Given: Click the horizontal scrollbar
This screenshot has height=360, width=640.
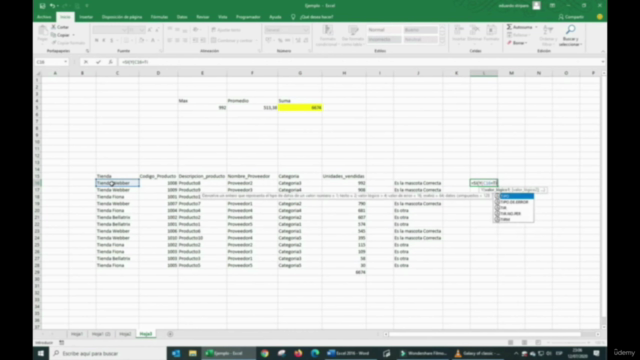Looking at the screenshot, I should coord(485,334).
